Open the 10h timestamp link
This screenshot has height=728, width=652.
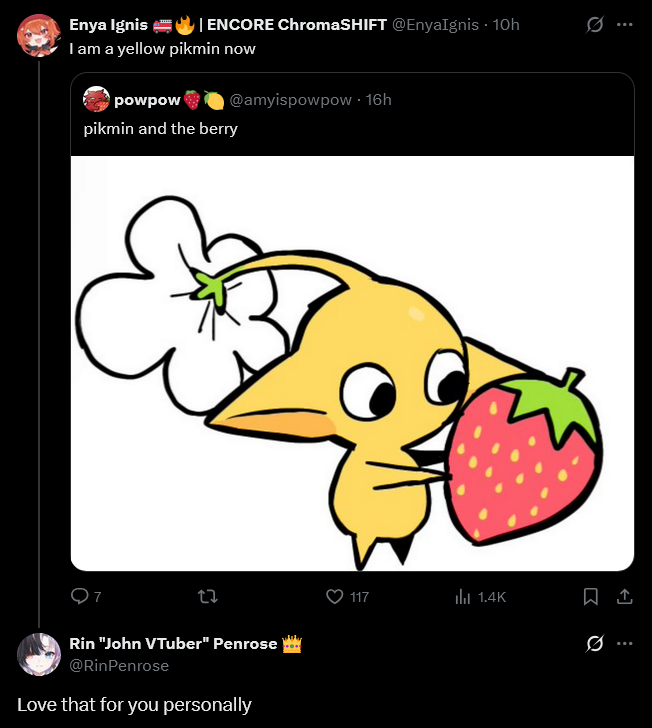[x=507, y=24]
